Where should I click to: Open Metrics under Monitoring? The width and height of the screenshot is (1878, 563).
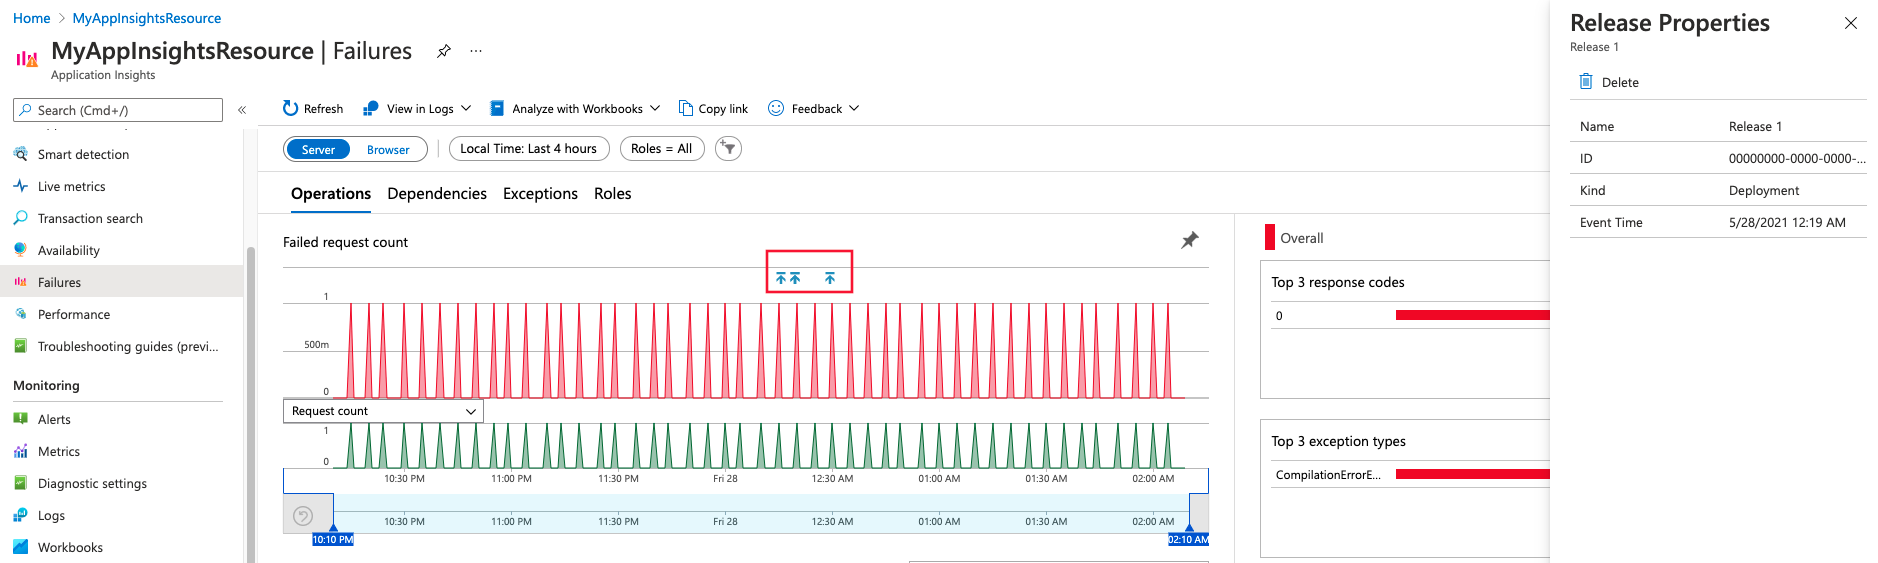pyautogui.click(x=121, y=451)
